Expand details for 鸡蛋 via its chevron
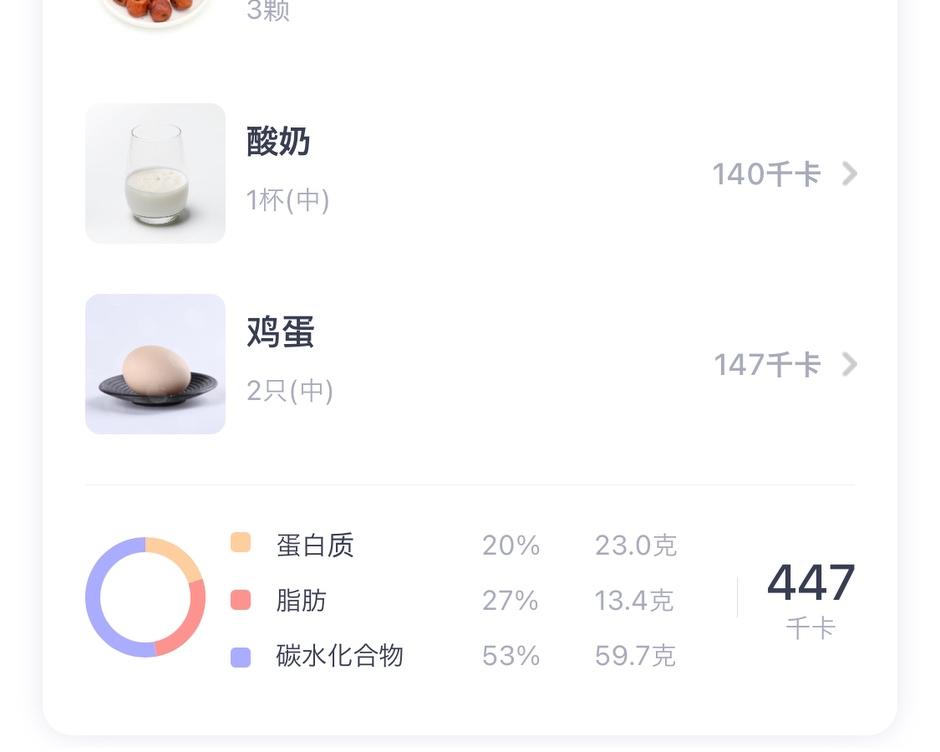This screenshot has height=752, width=940. [x=849, y=364]
